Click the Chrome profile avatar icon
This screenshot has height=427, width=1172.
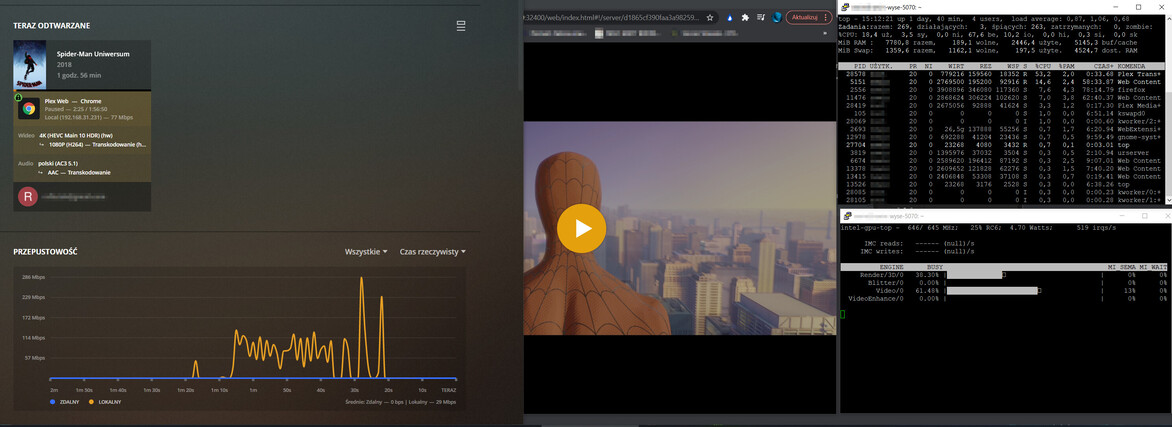[777, 18]
